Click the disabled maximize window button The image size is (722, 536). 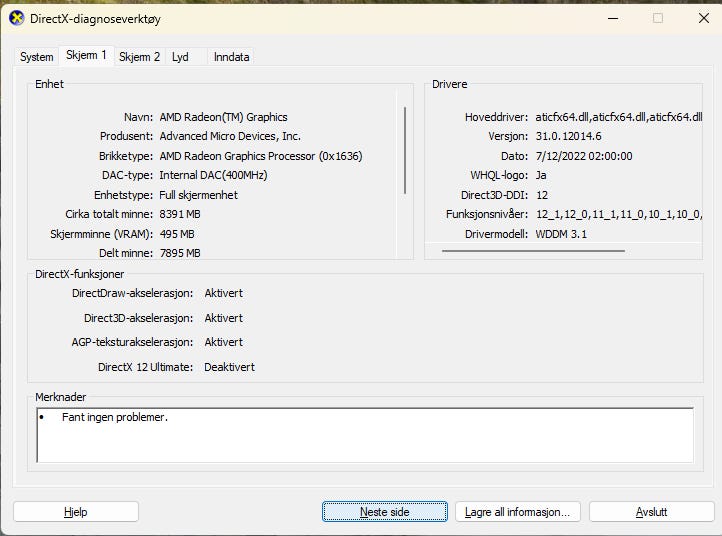(658, 19)
